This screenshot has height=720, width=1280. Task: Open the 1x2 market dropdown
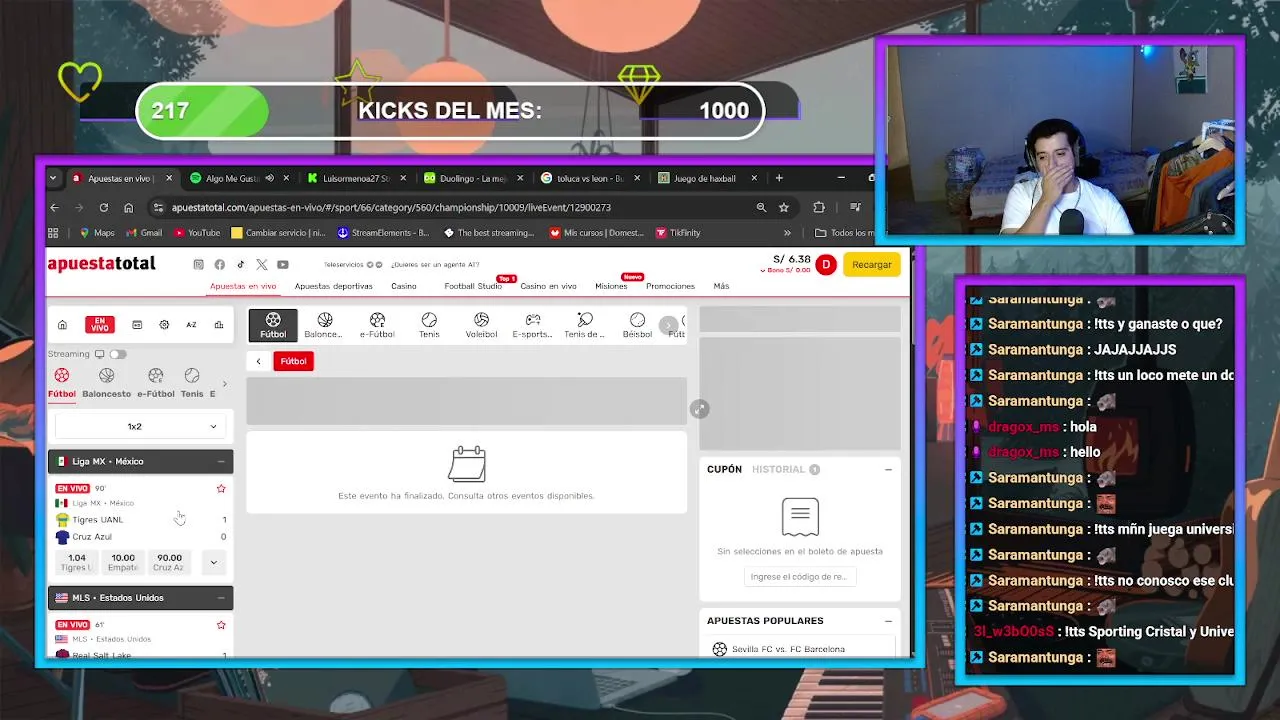tap(140, 426)
